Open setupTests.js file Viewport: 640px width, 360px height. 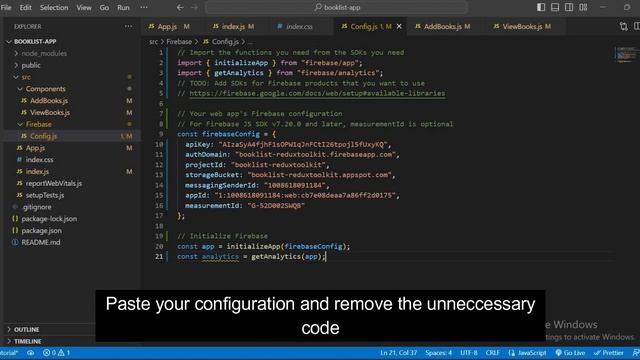pyautogui.click(x=45, y=196)
